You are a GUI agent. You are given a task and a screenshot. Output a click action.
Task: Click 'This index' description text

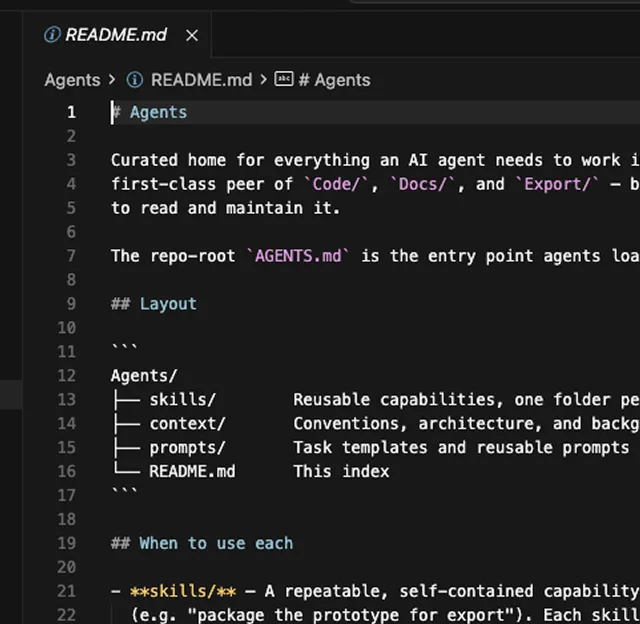click(x=341, y=471)
